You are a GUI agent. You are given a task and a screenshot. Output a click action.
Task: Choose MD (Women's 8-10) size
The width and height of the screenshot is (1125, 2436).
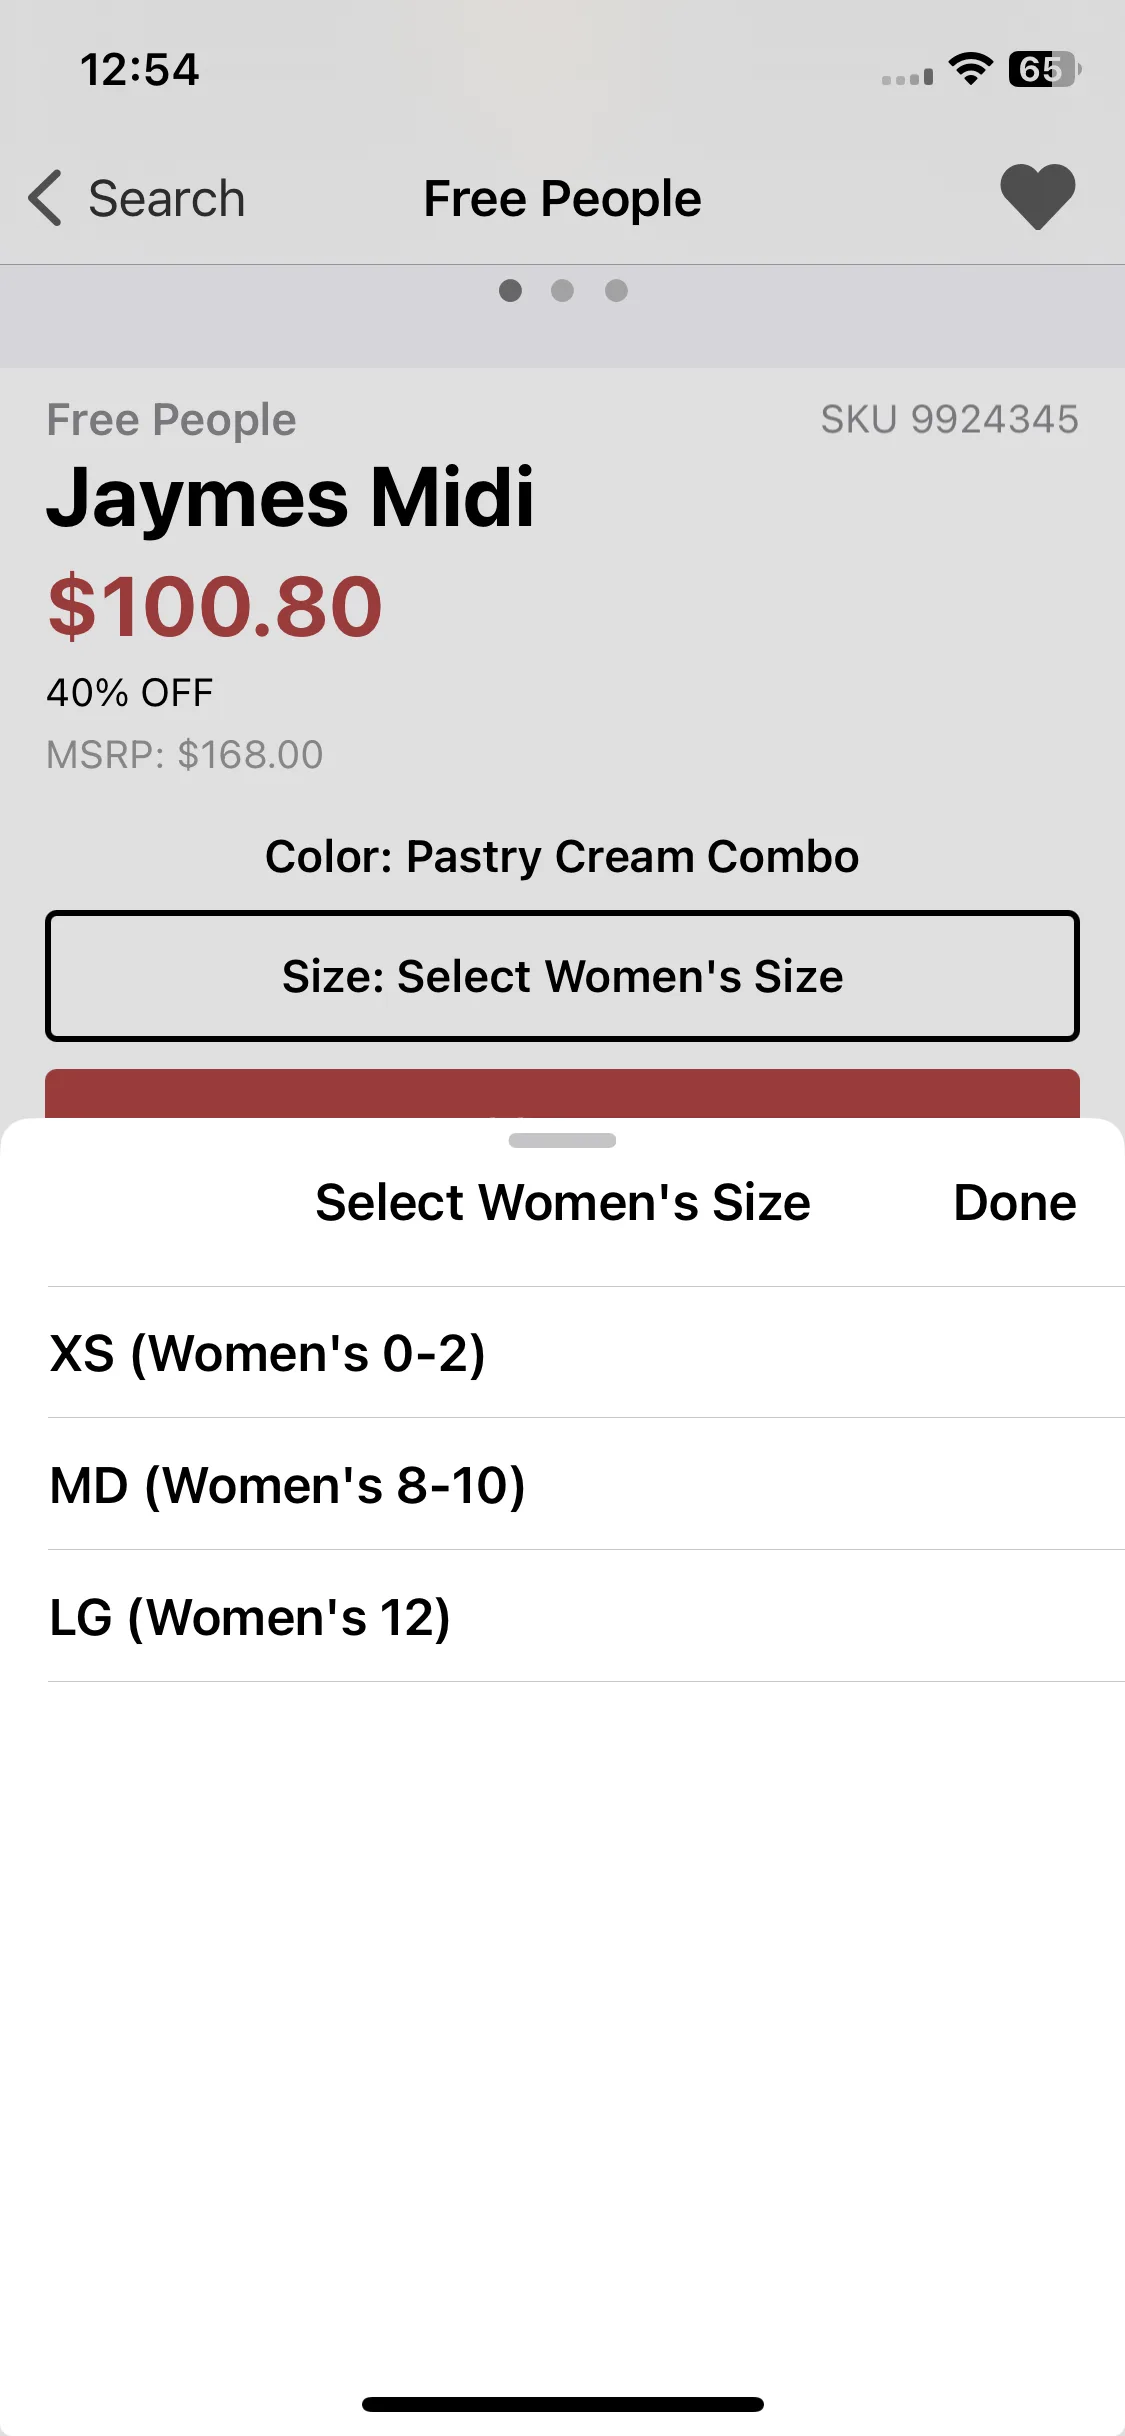pyautogui.click(x=586, y=1485)
